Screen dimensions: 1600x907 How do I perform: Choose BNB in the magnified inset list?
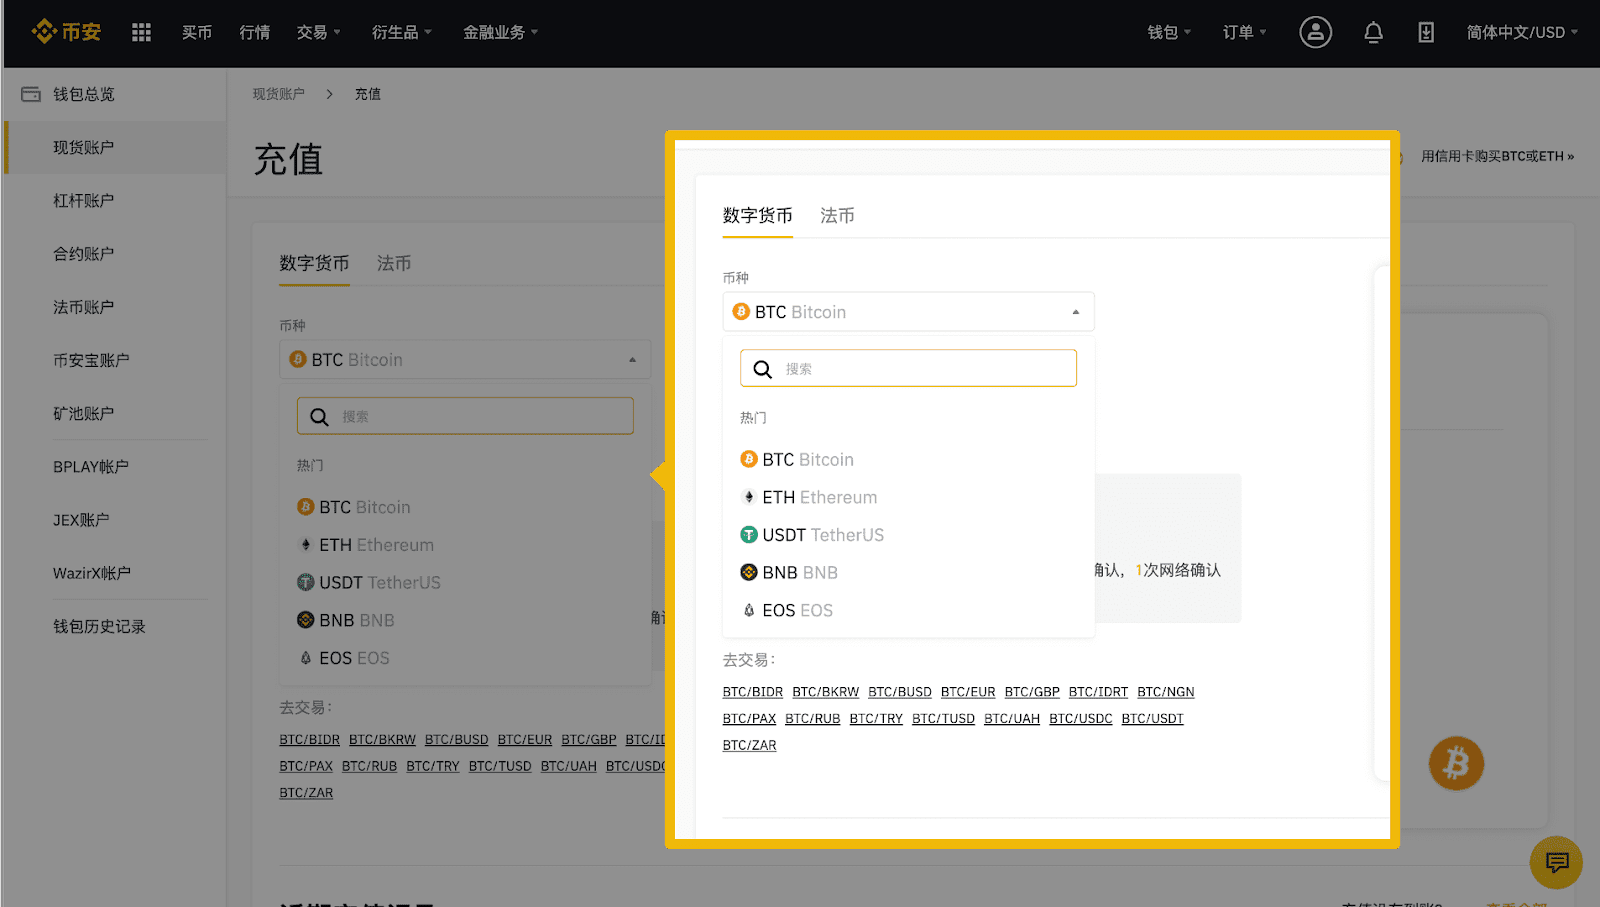click(x=789, y=572)
